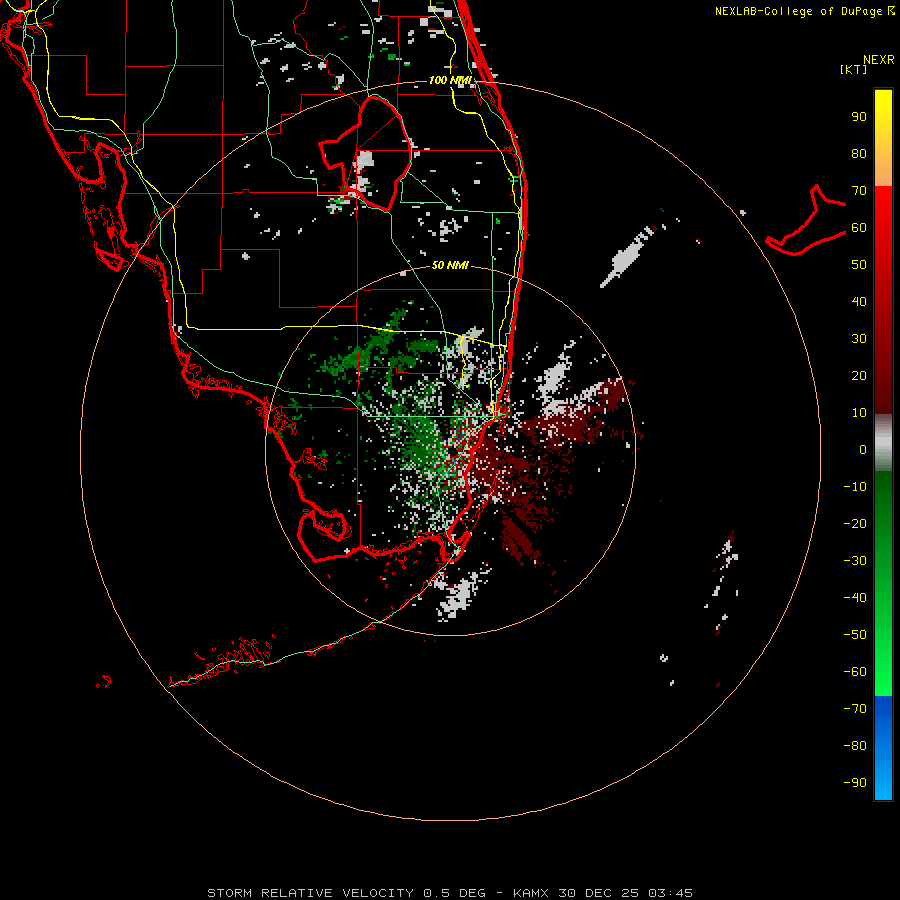The height and width of the screenshot is (900, 900).
Task: Click the Storm Relative Velocity caption at the bottom
Action: (450, 893)
